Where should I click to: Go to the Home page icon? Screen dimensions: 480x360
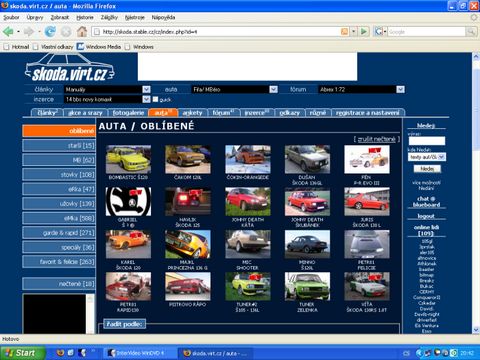click(82, 32)
